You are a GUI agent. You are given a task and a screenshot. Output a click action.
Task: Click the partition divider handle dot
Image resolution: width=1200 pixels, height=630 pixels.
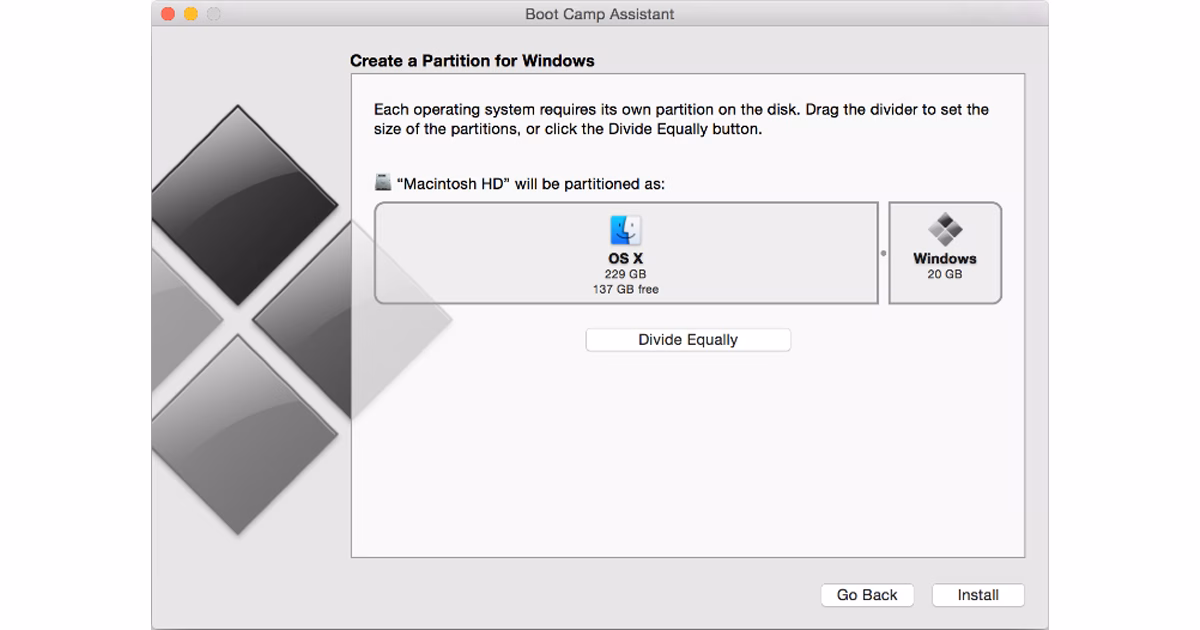(883, 253)
